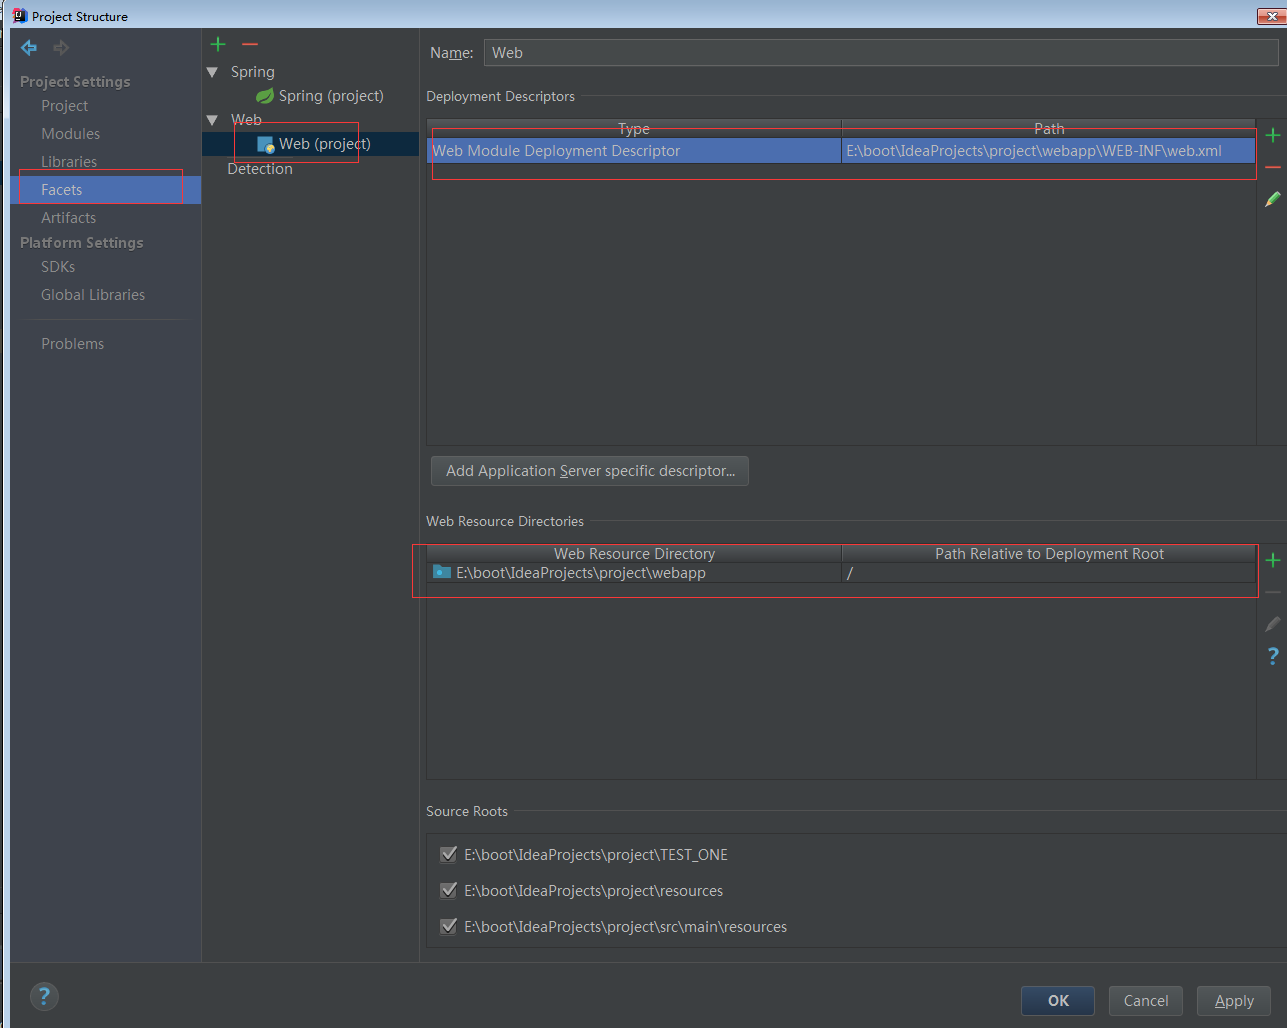Toggle the project\resources source root checkbox

449,891
